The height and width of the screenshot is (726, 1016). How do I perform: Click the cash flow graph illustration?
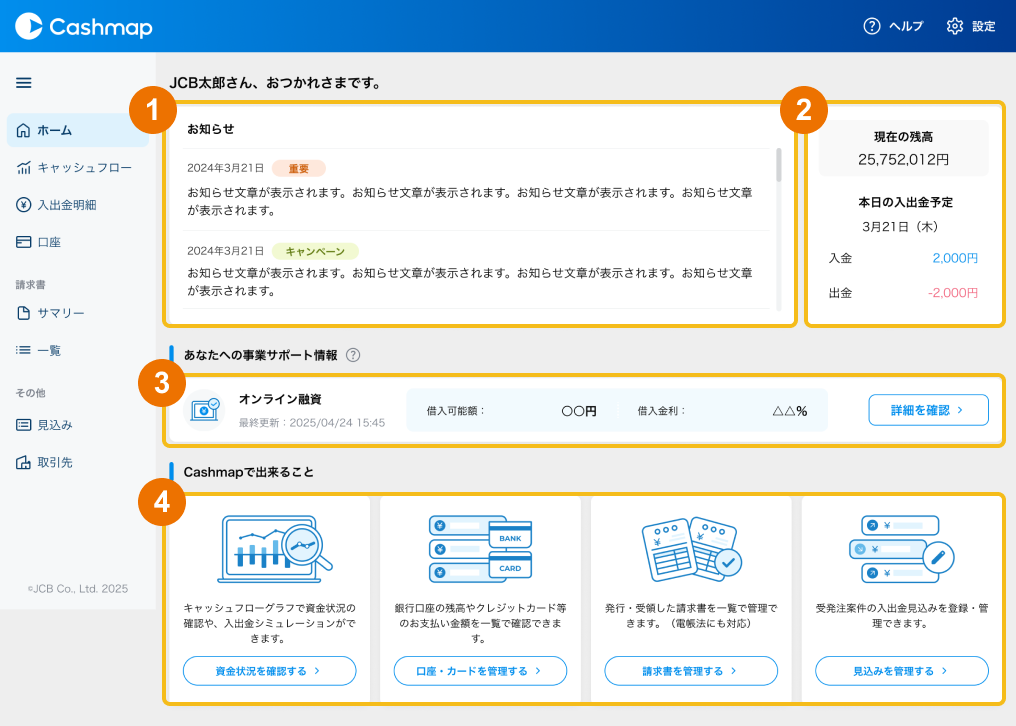click(275, 551)
